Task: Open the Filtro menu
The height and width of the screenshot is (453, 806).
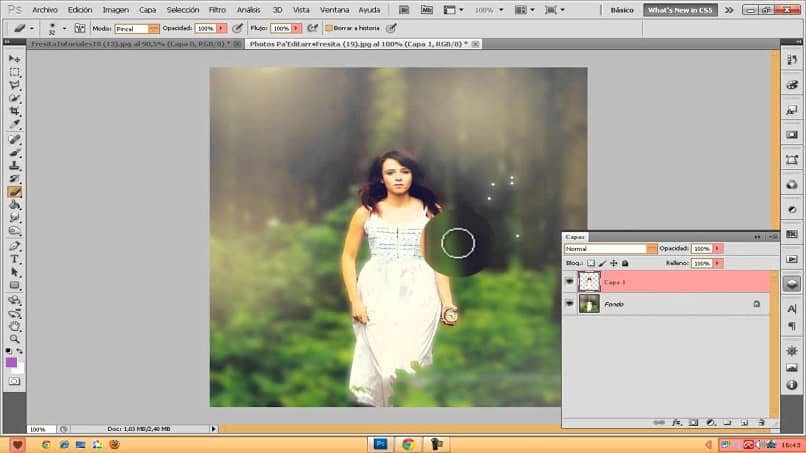Action: [x=217, y=9]
